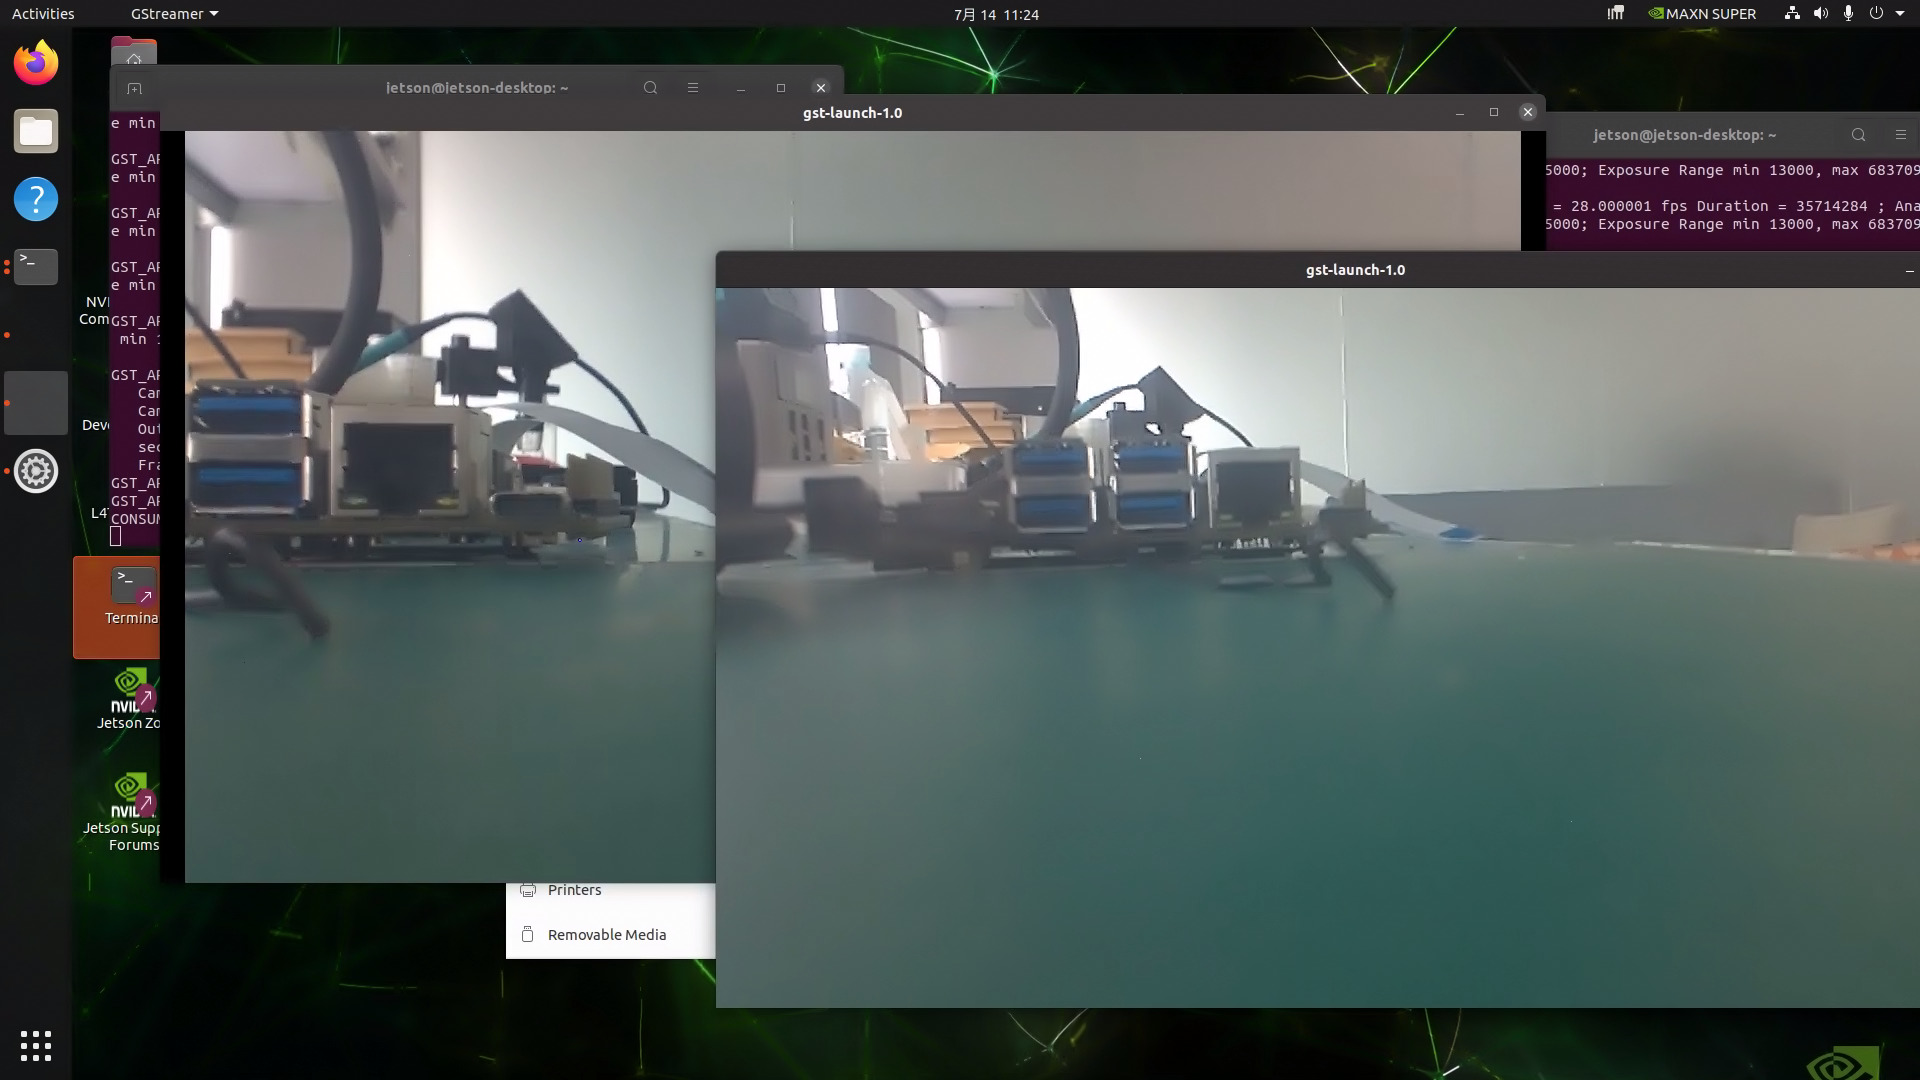
Task: Open the Activities overview
Action: 43,14
